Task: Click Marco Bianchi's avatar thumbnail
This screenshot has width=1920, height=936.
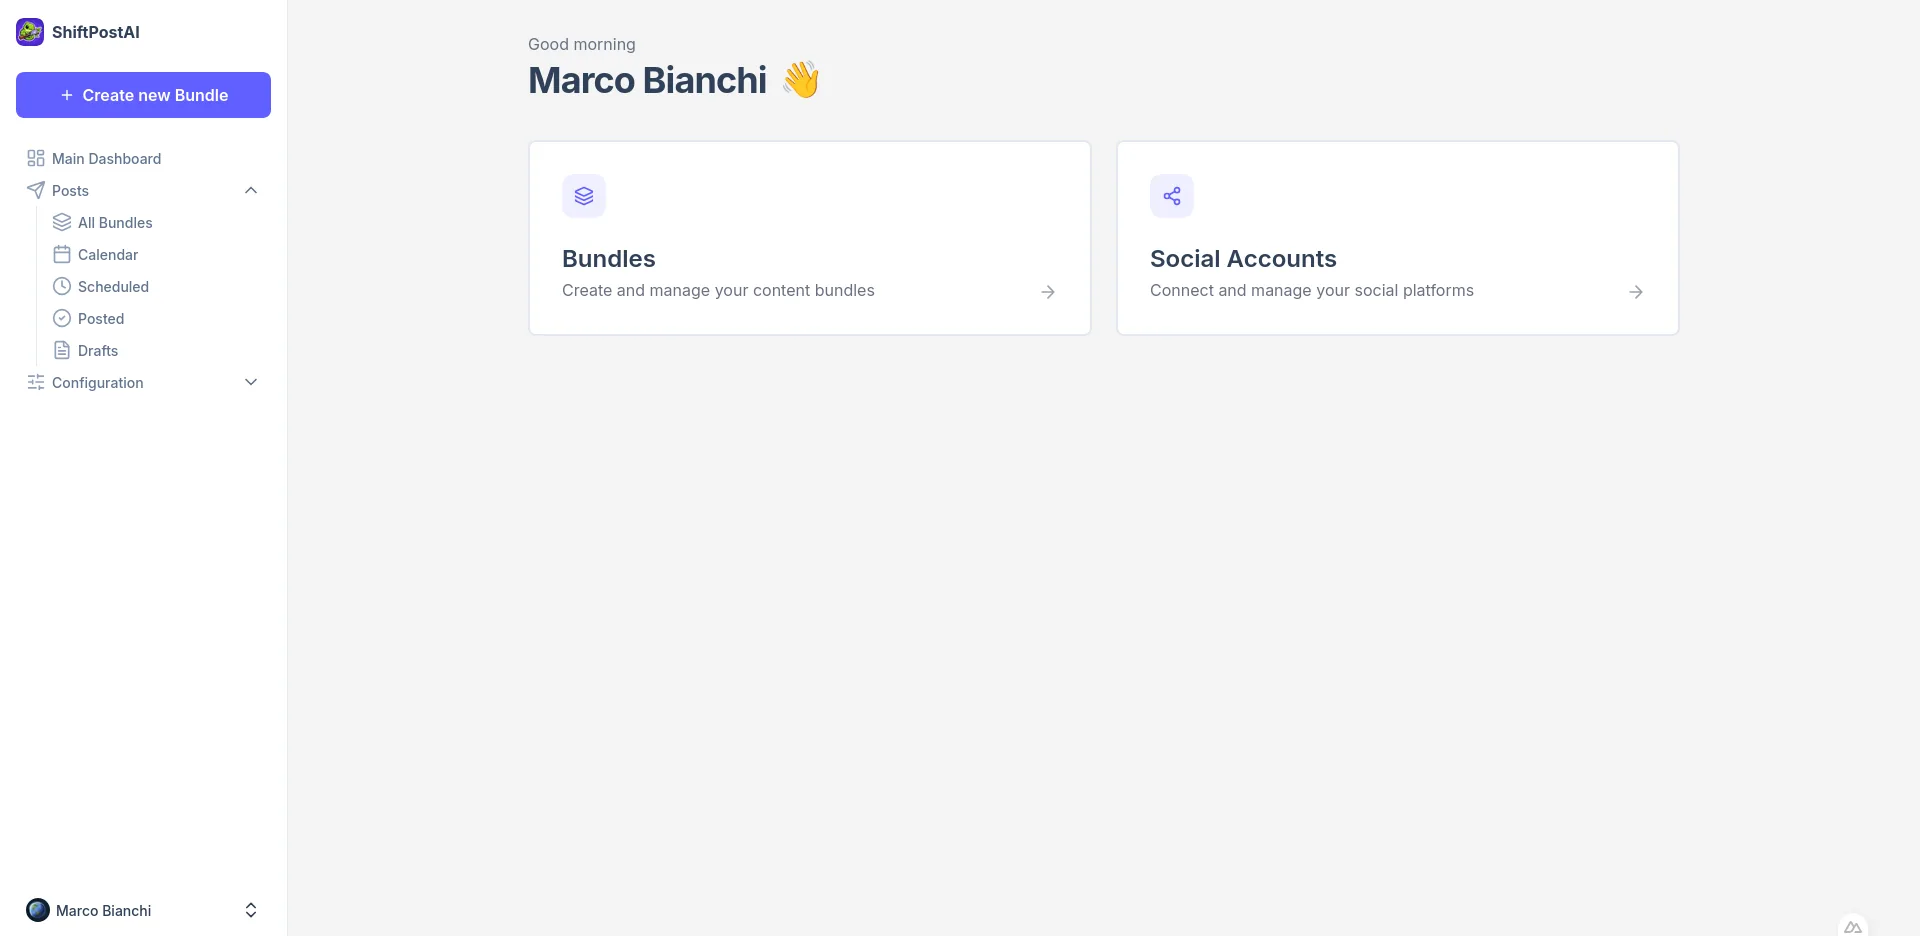Action: [x=38, y=910]
